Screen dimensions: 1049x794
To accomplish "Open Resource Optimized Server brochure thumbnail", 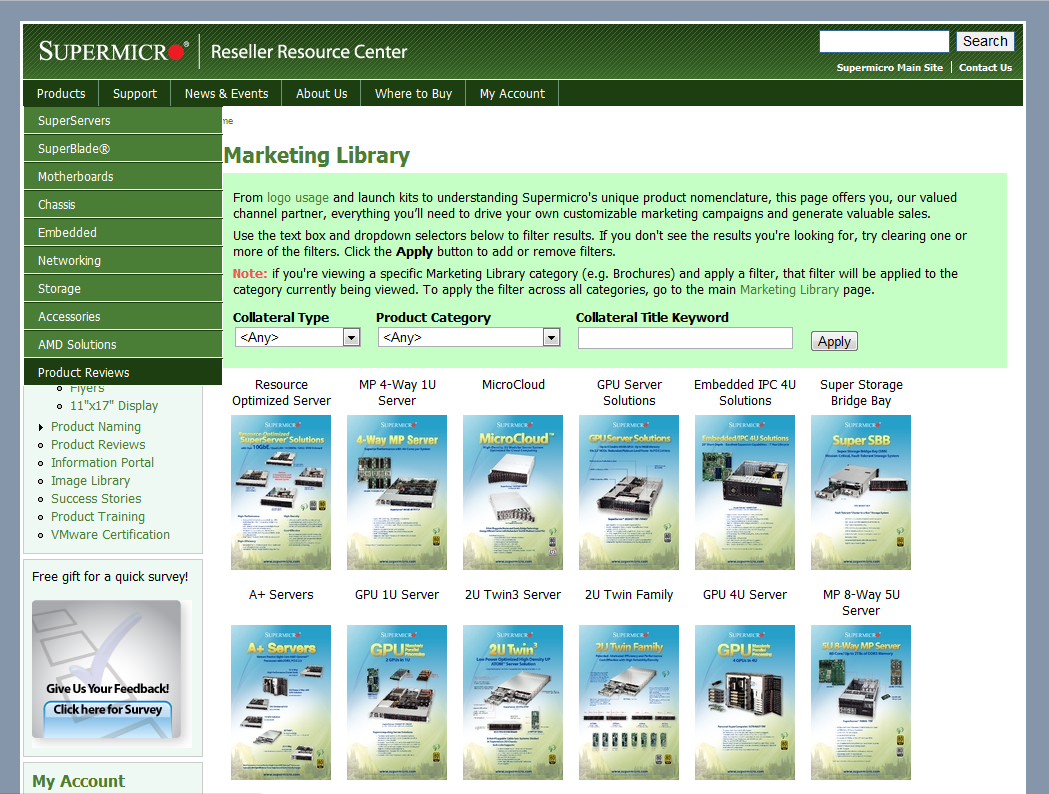I will [x=281, y=492].
